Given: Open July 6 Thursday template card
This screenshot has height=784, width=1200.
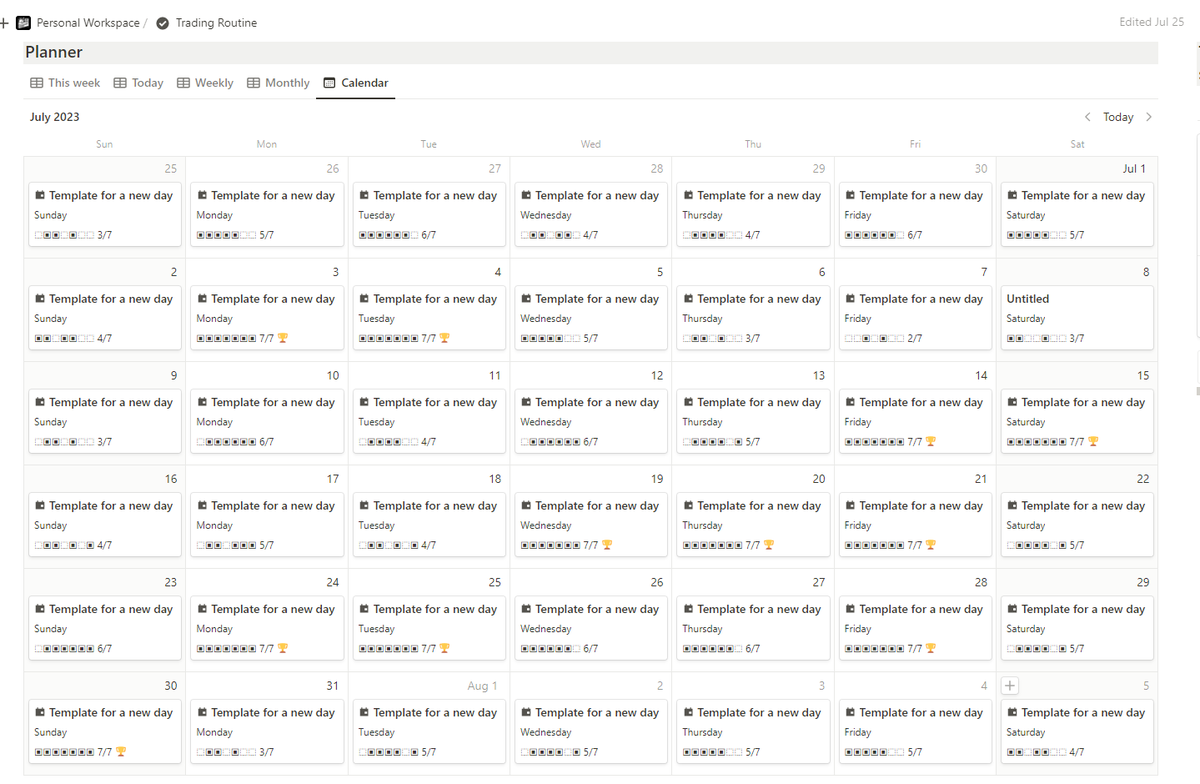Looking at the screenshot, I should click(x=754, y=318).
